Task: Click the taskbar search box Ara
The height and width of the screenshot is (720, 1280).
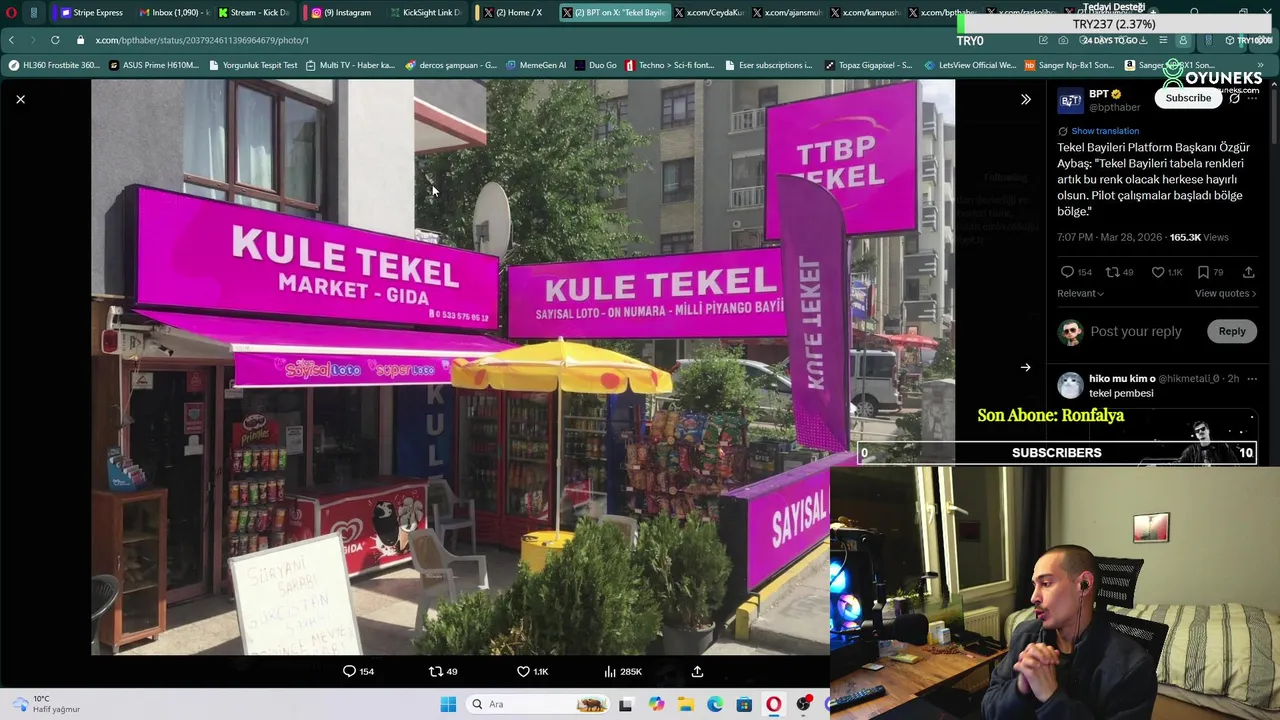Action: 538,704
